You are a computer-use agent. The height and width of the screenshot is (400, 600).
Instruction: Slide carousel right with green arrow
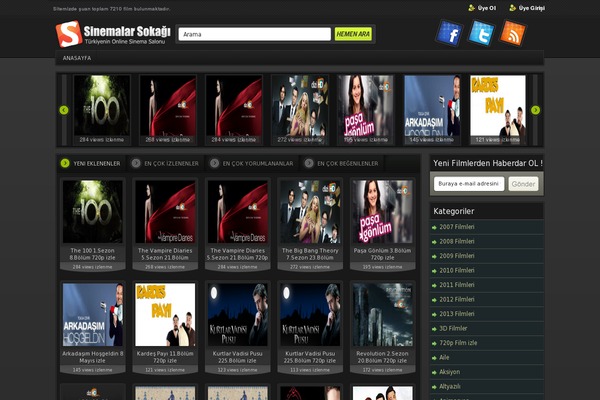coord(535,110)
